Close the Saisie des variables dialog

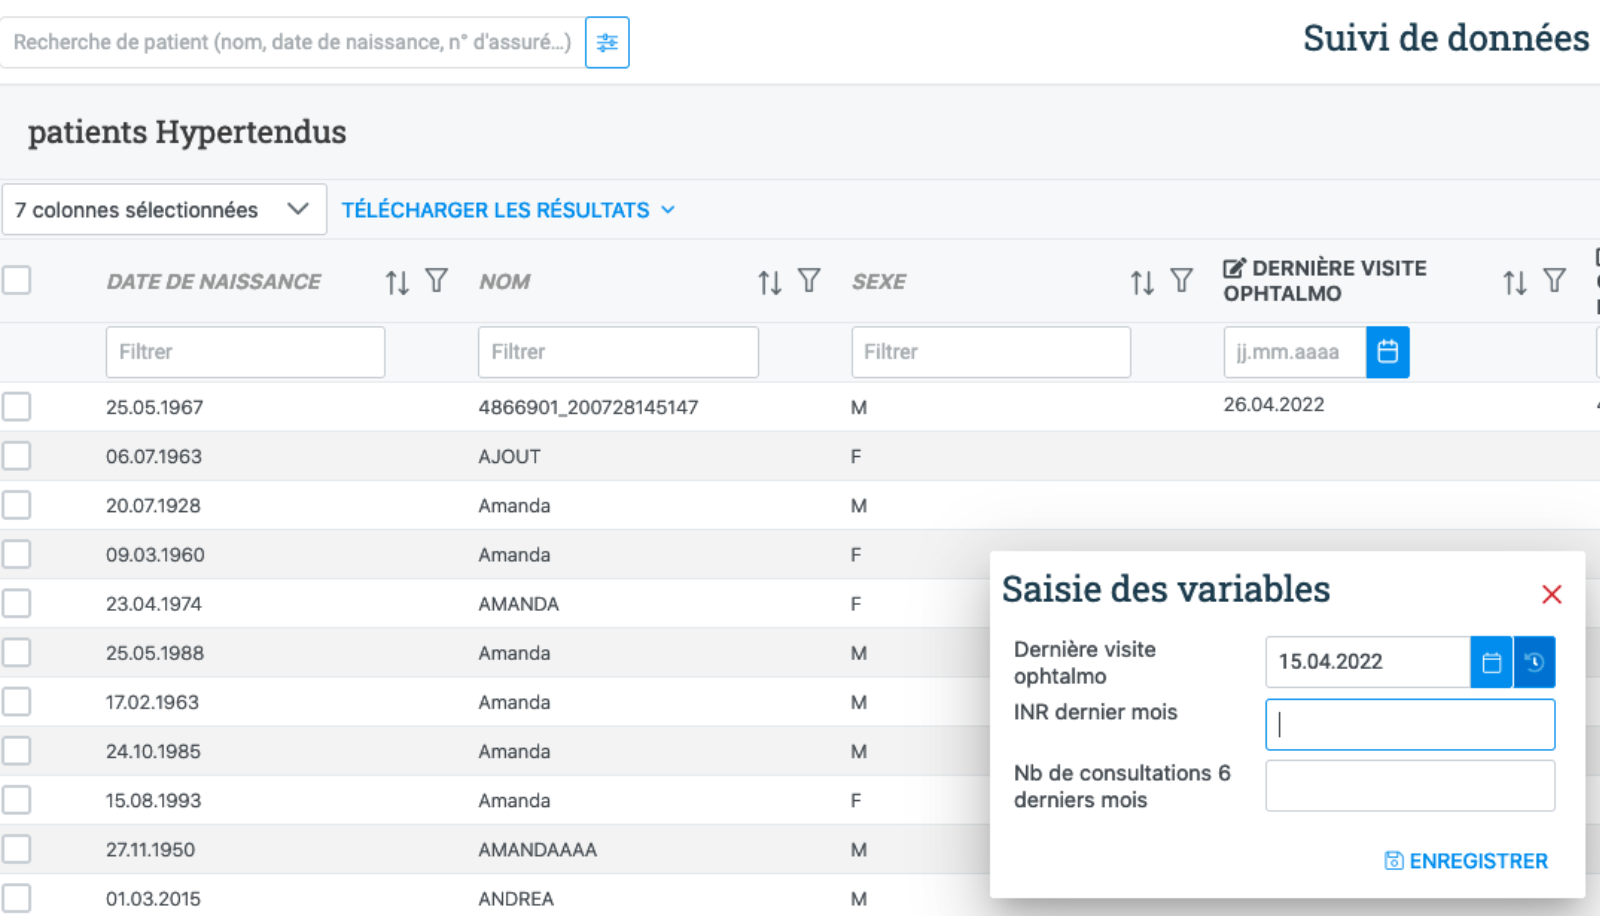tap(1552, 594)
